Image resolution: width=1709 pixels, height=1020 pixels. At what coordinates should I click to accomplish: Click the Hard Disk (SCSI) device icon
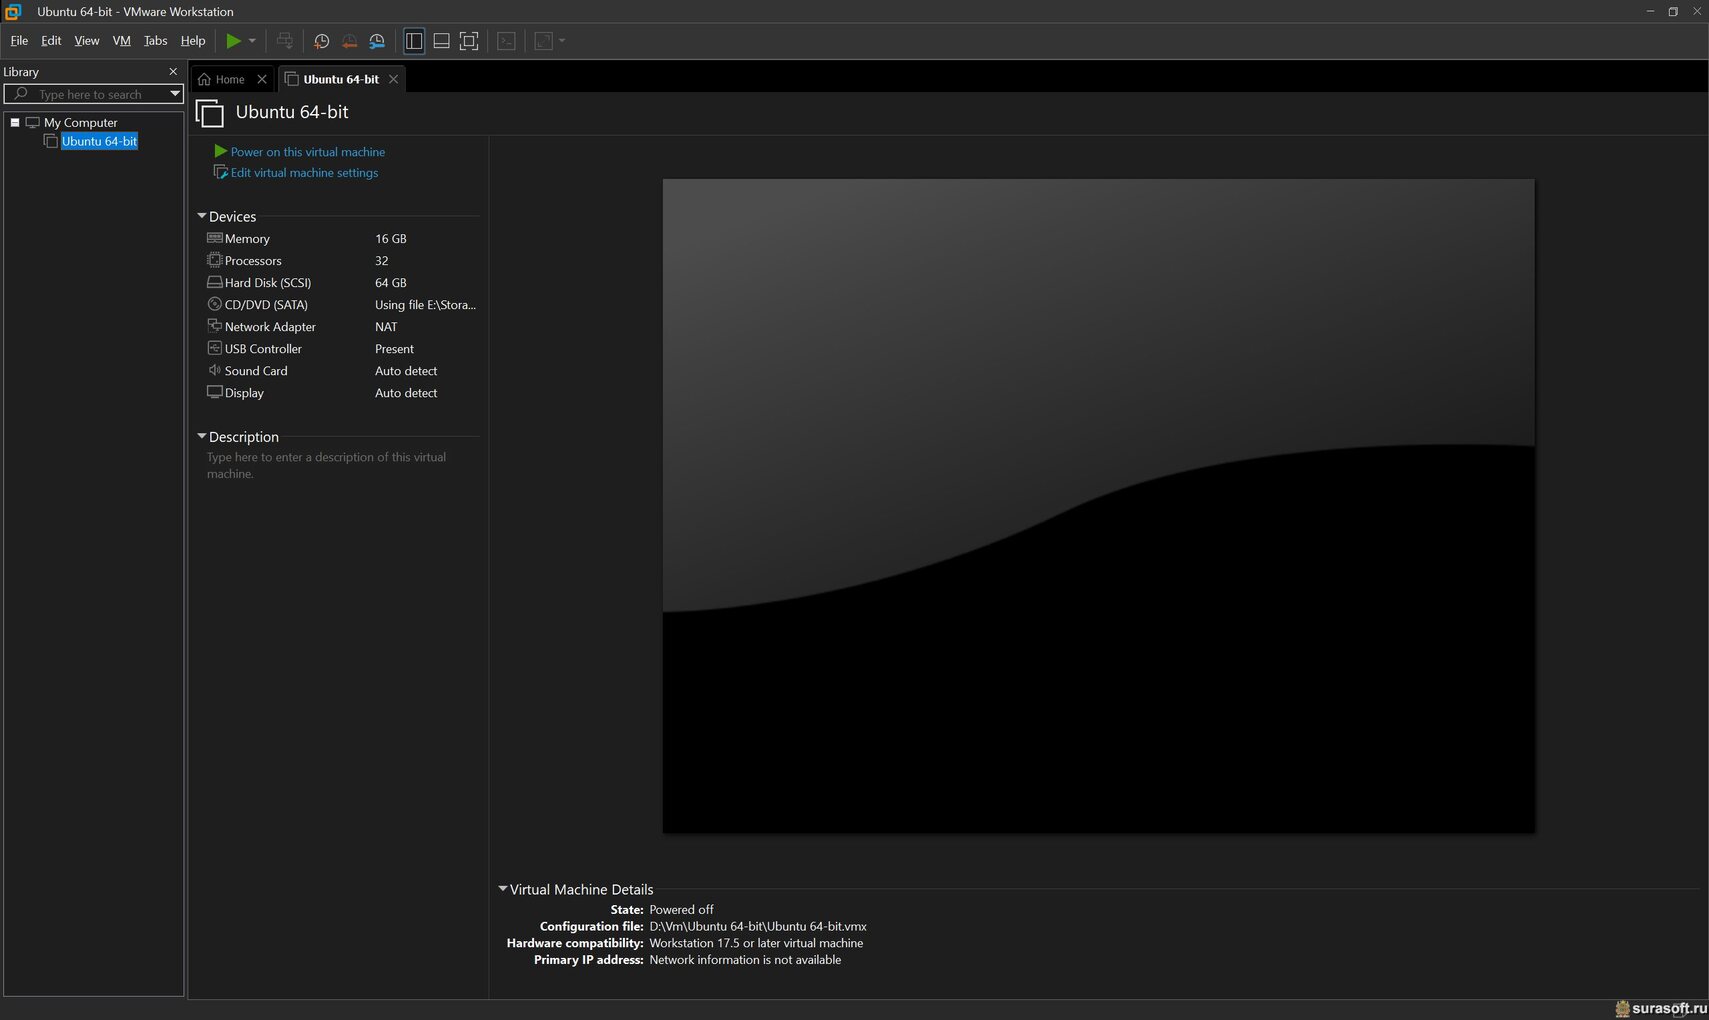[x=214, y=282]
